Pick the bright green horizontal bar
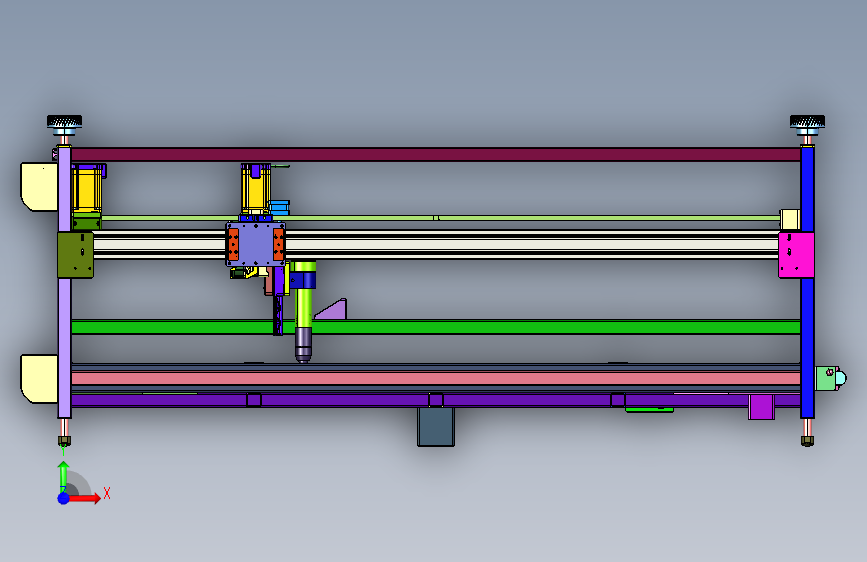 [436, 327]
